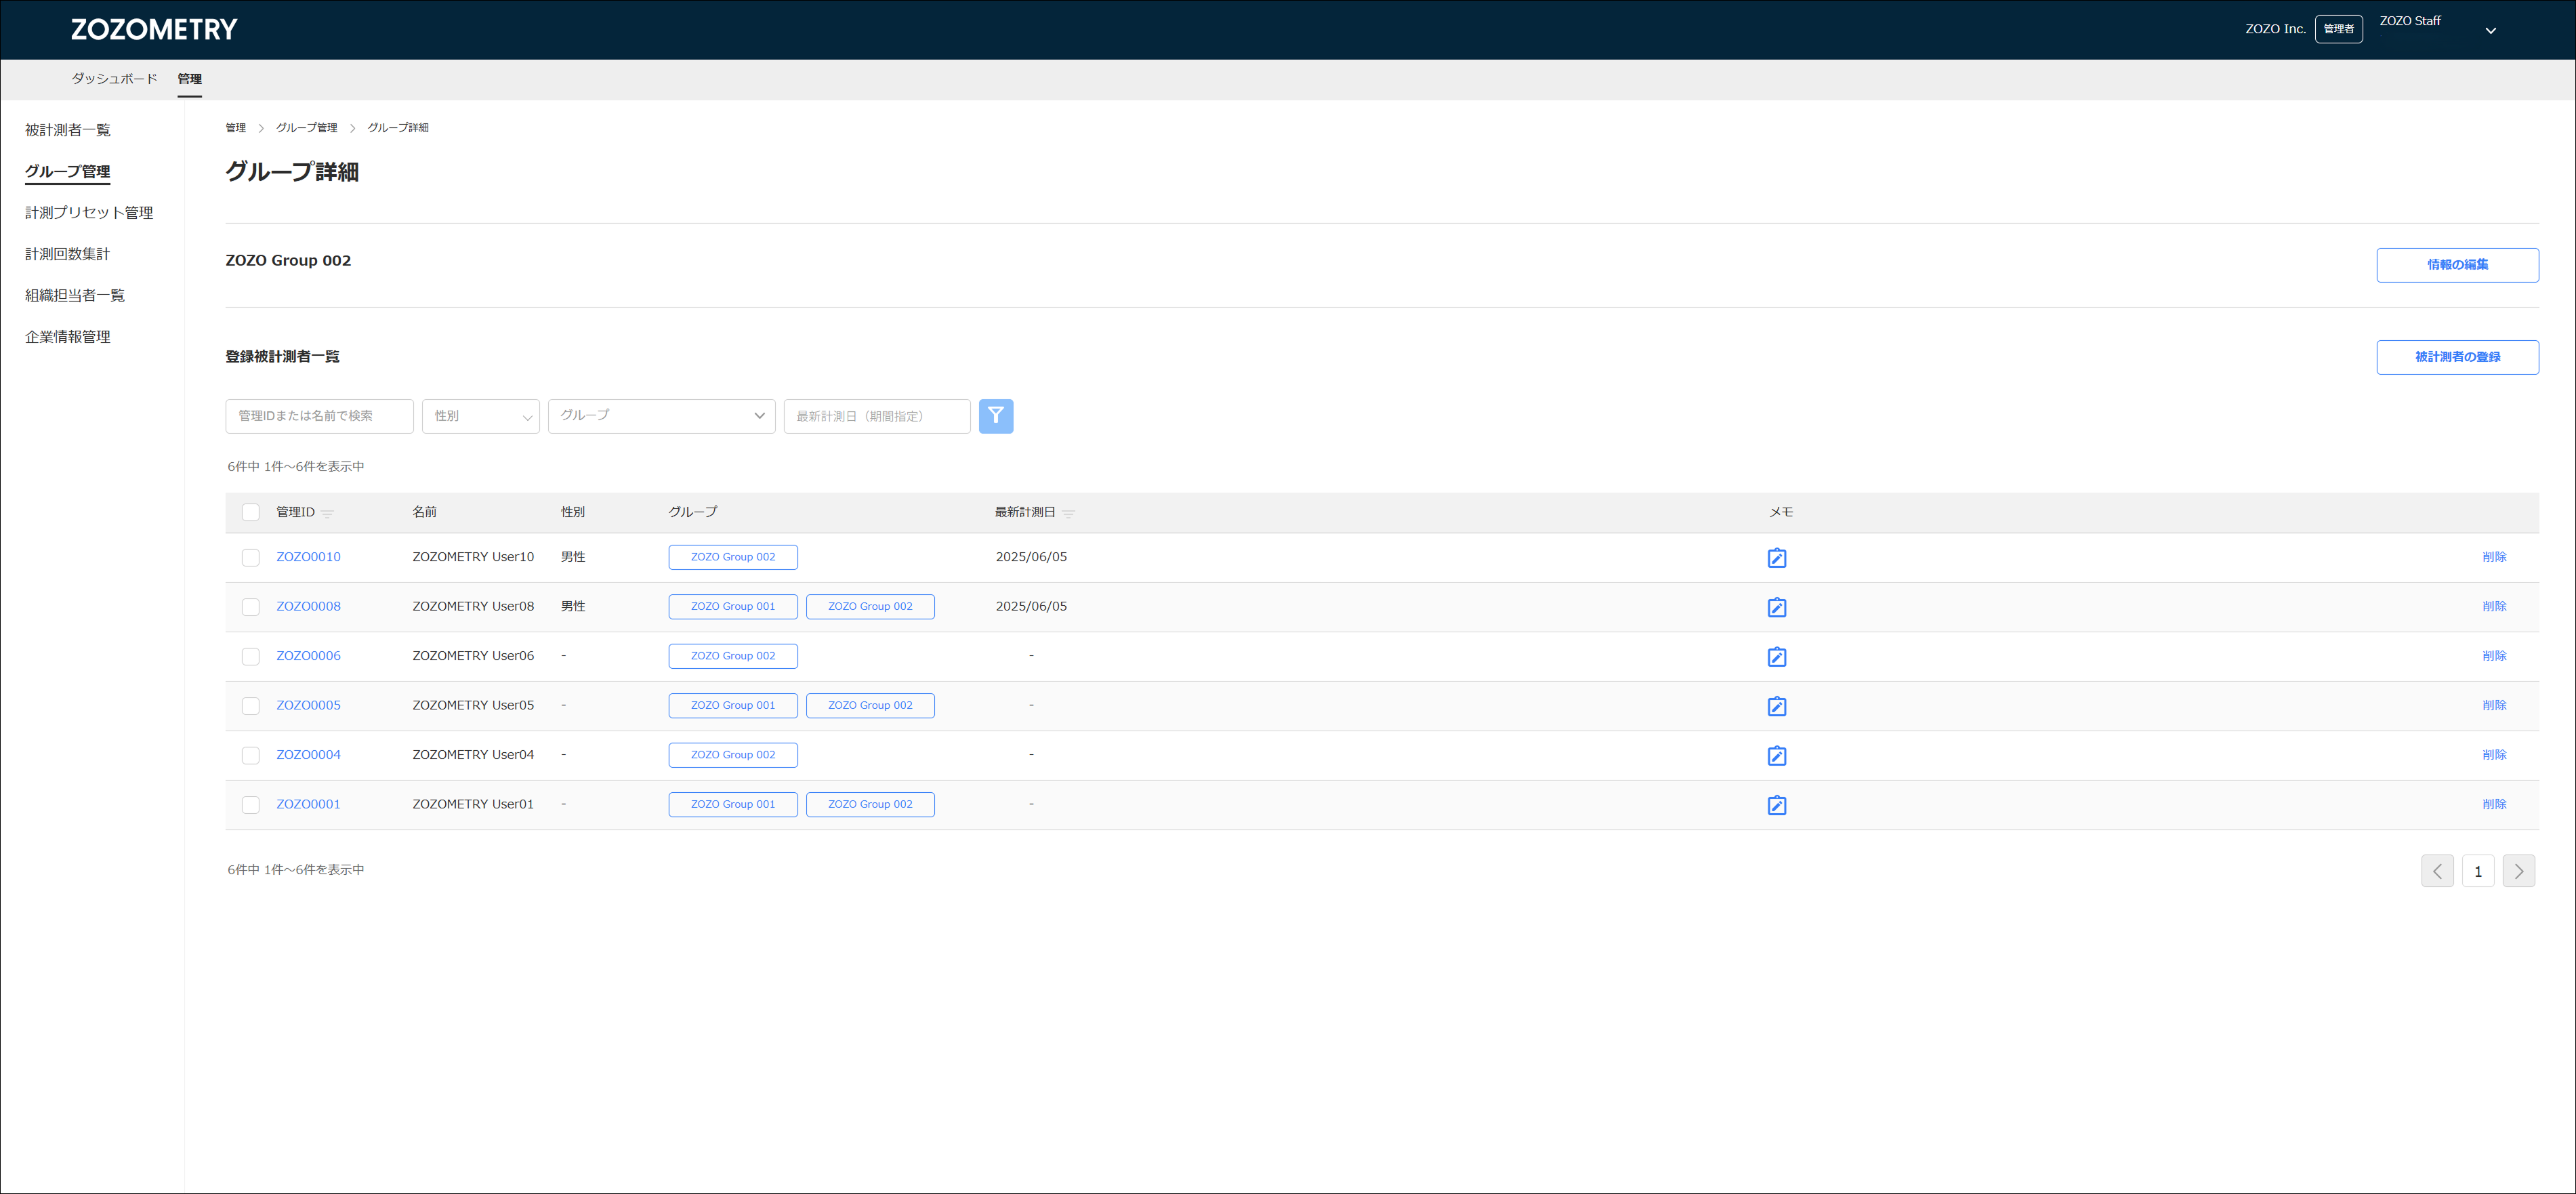This screenshot has height=1194, width=2576.
Task: Open 計測プリセット管理 in sidebar
Action: (89, 213)
